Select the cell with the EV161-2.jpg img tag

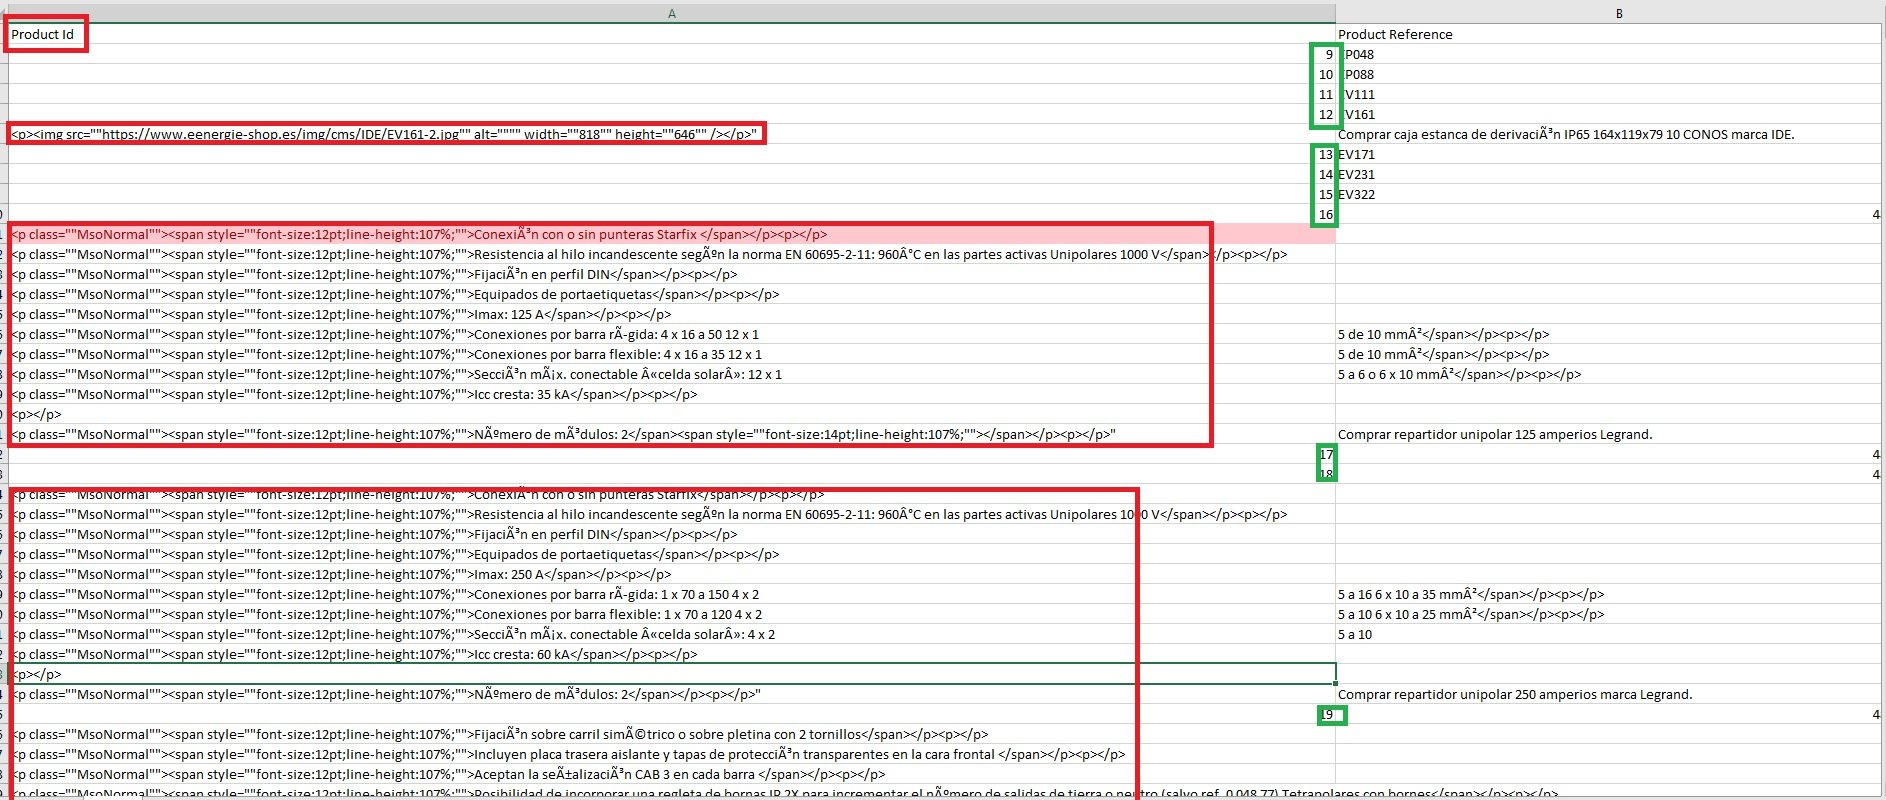(672, 134)
